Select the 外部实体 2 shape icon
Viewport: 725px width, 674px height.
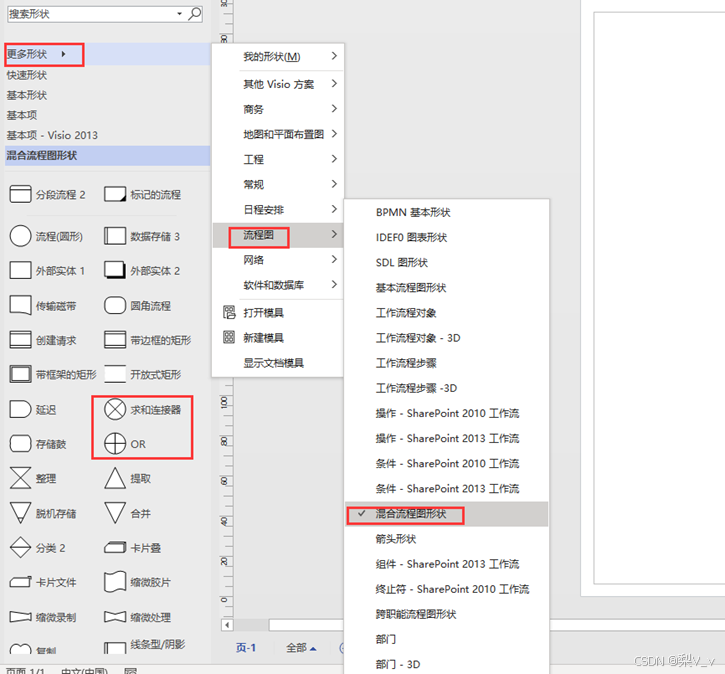tap(115, 270)
